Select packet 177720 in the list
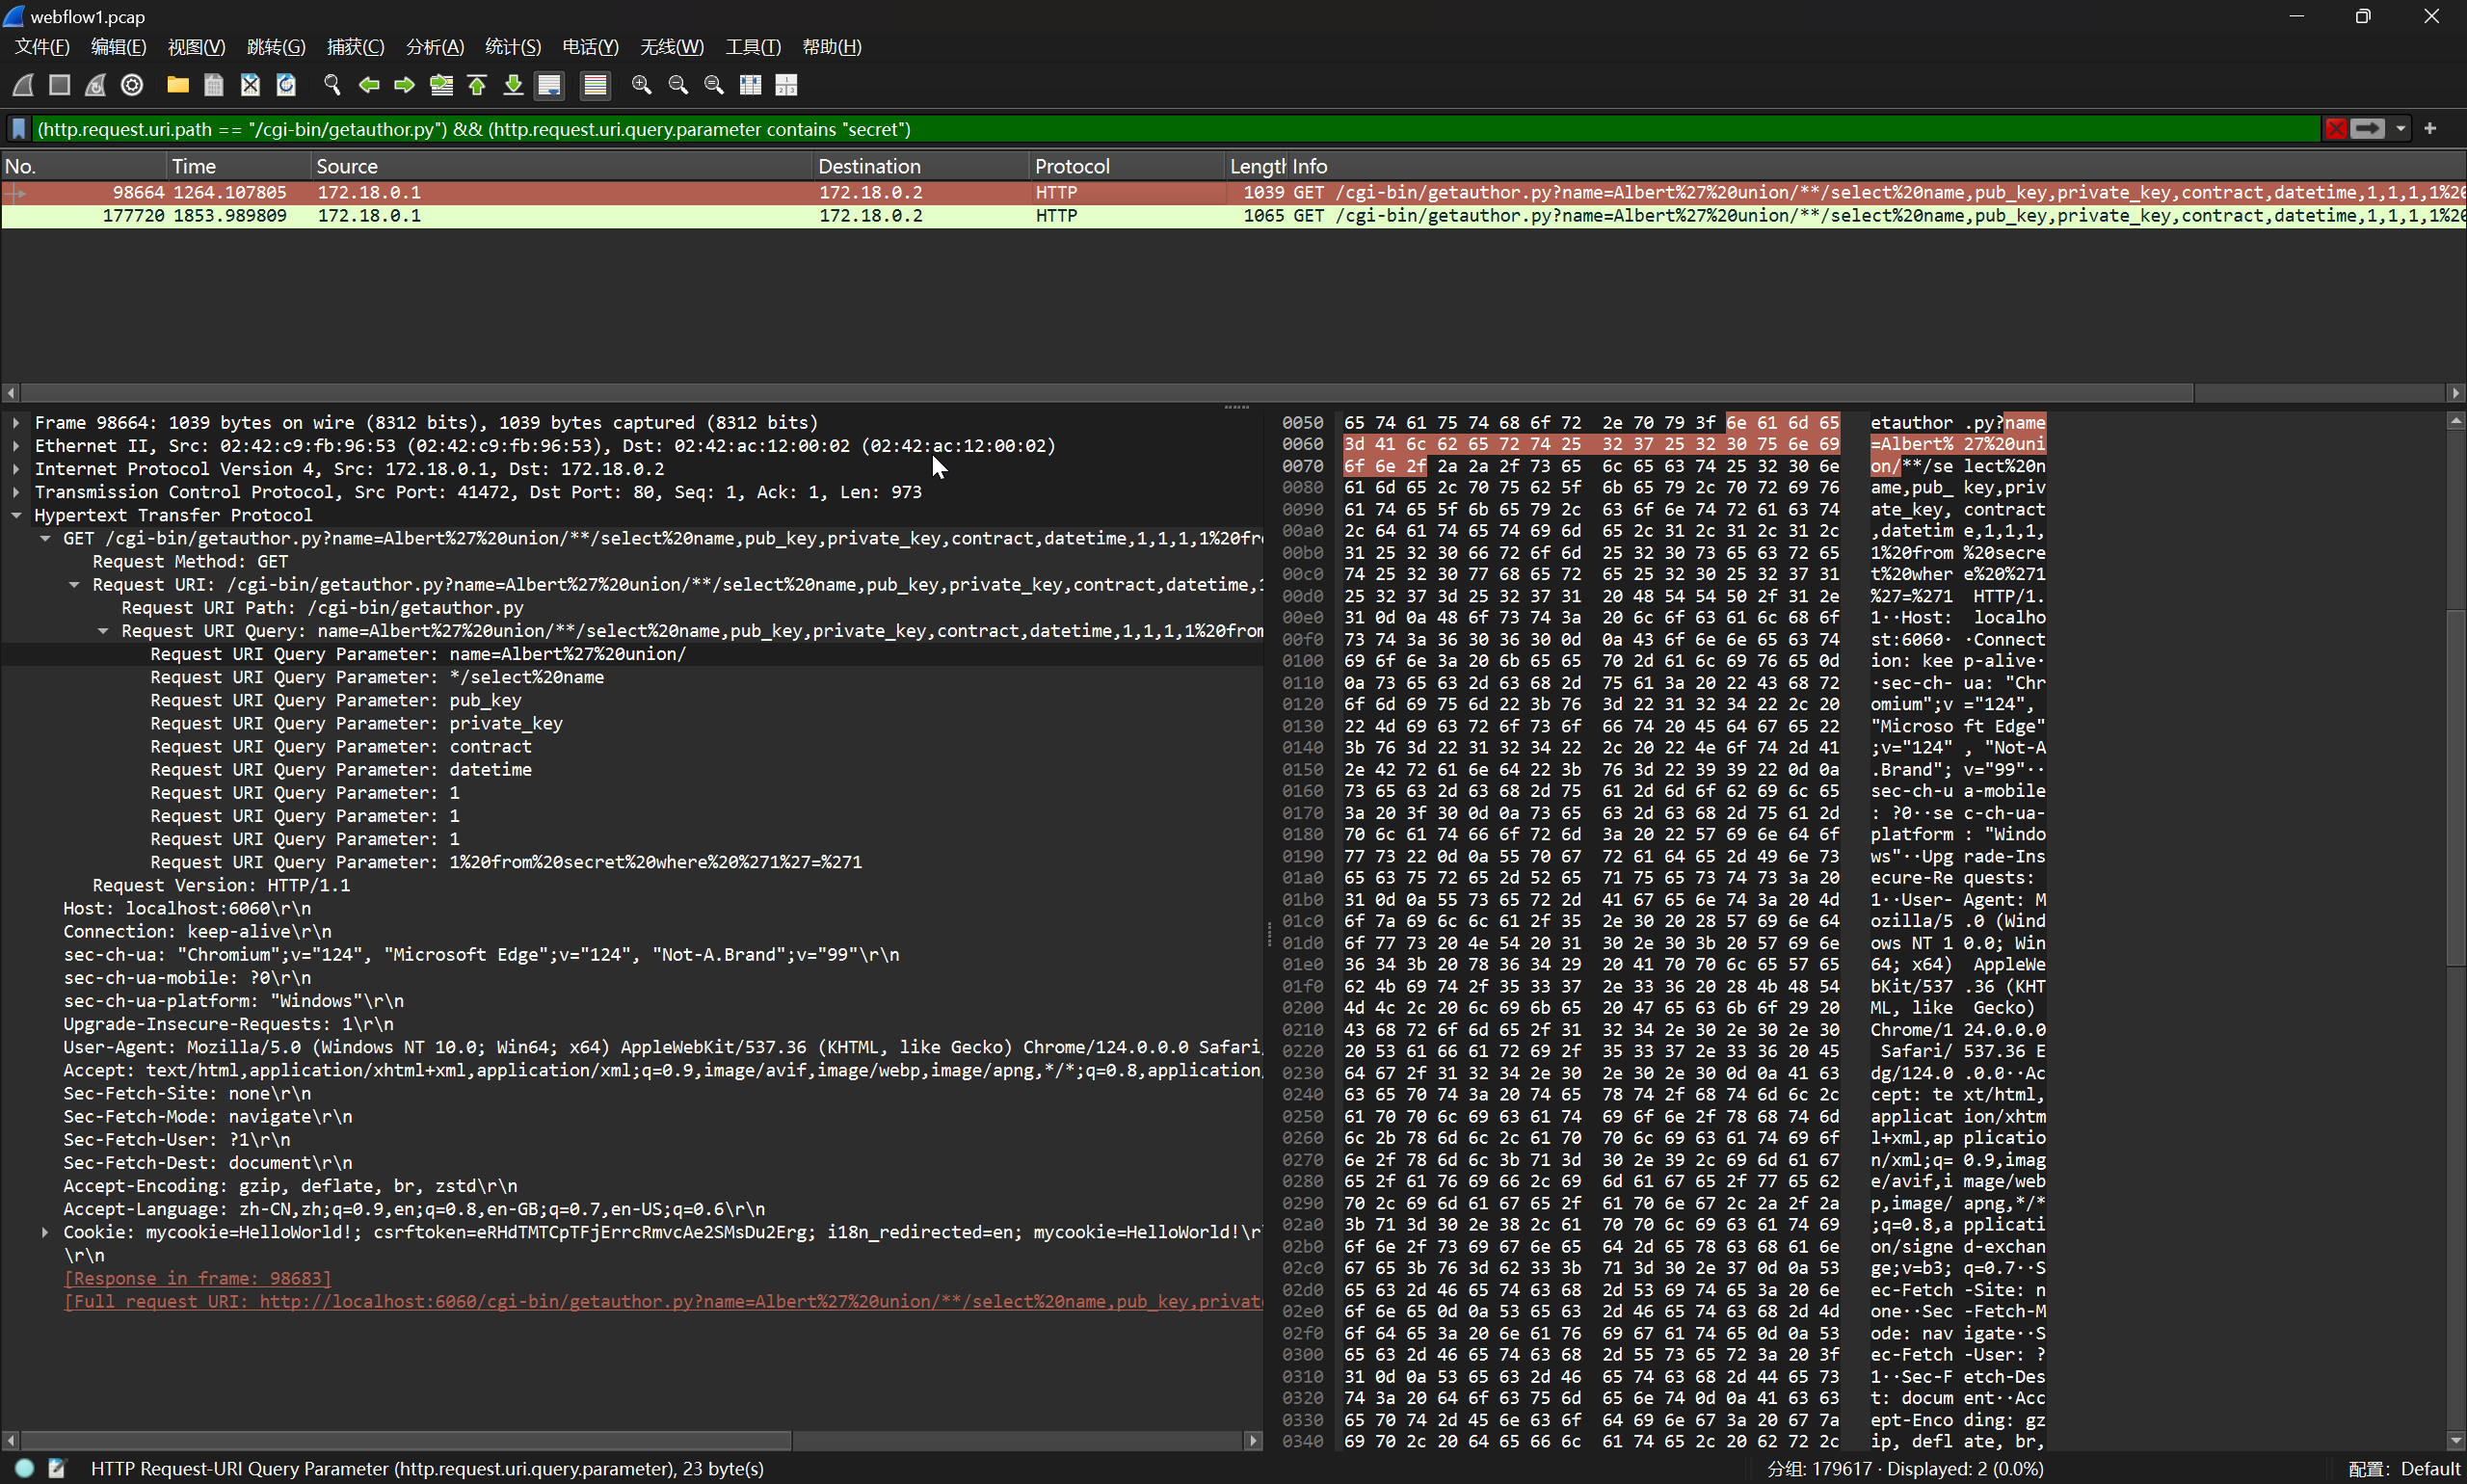 (x=1233, y=216)
